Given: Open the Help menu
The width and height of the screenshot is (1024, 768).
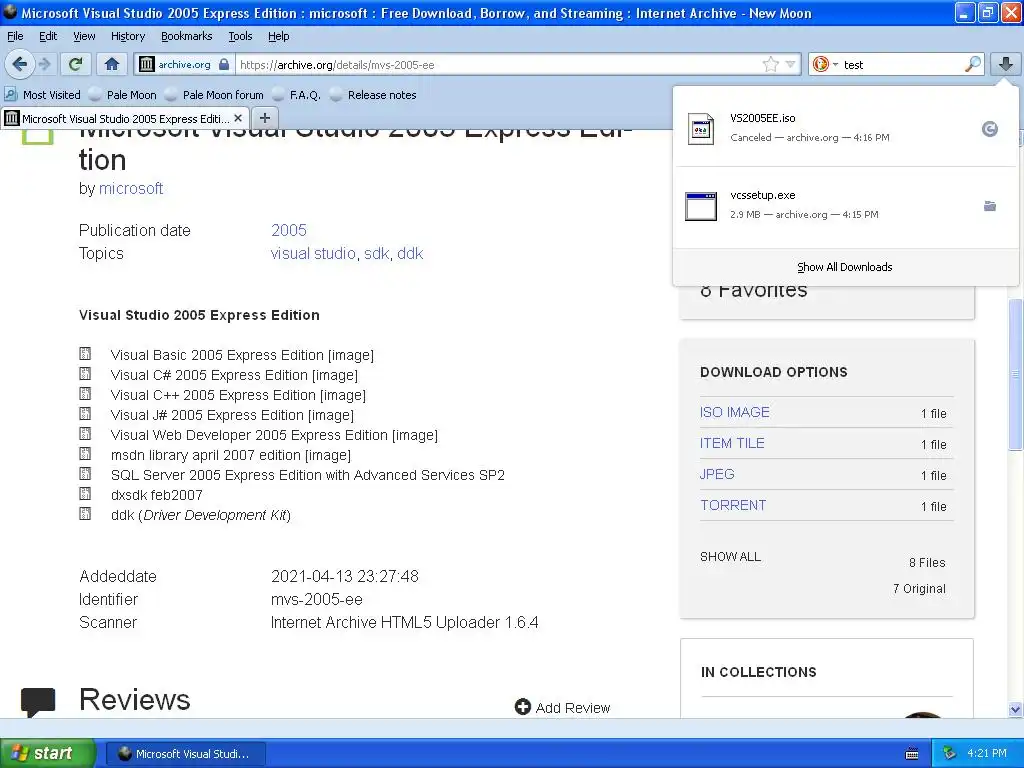Looking at the screenshot, I should 278,36.
